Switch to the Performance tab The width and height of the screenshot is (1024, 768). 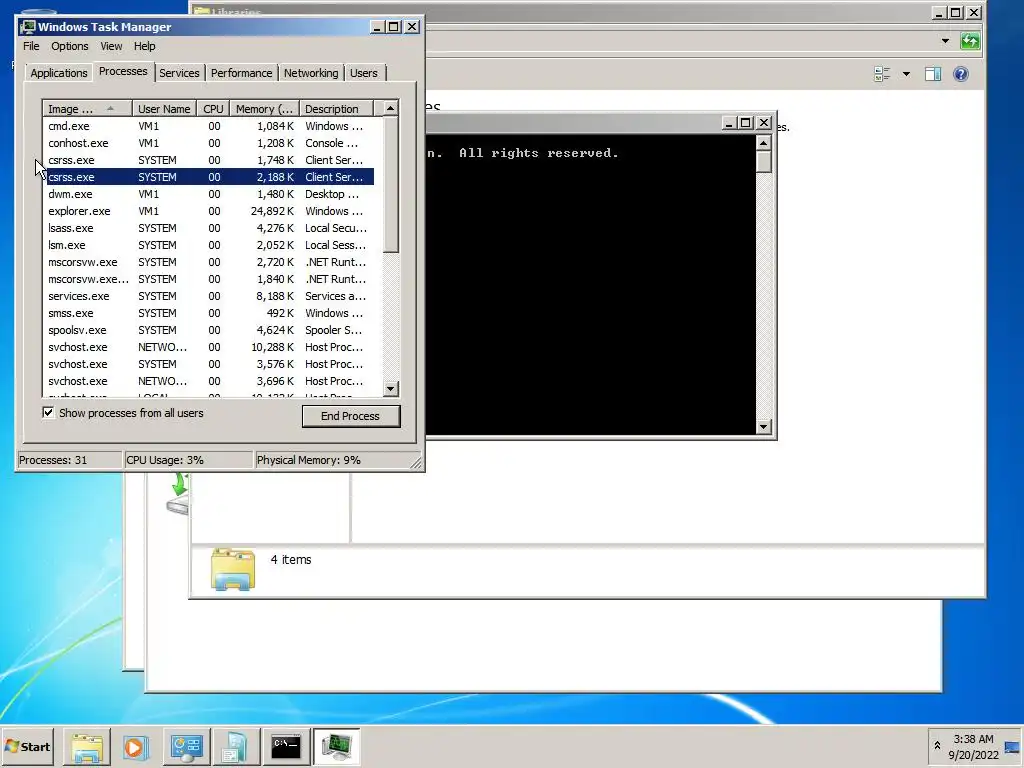click(x=241, y=73)
